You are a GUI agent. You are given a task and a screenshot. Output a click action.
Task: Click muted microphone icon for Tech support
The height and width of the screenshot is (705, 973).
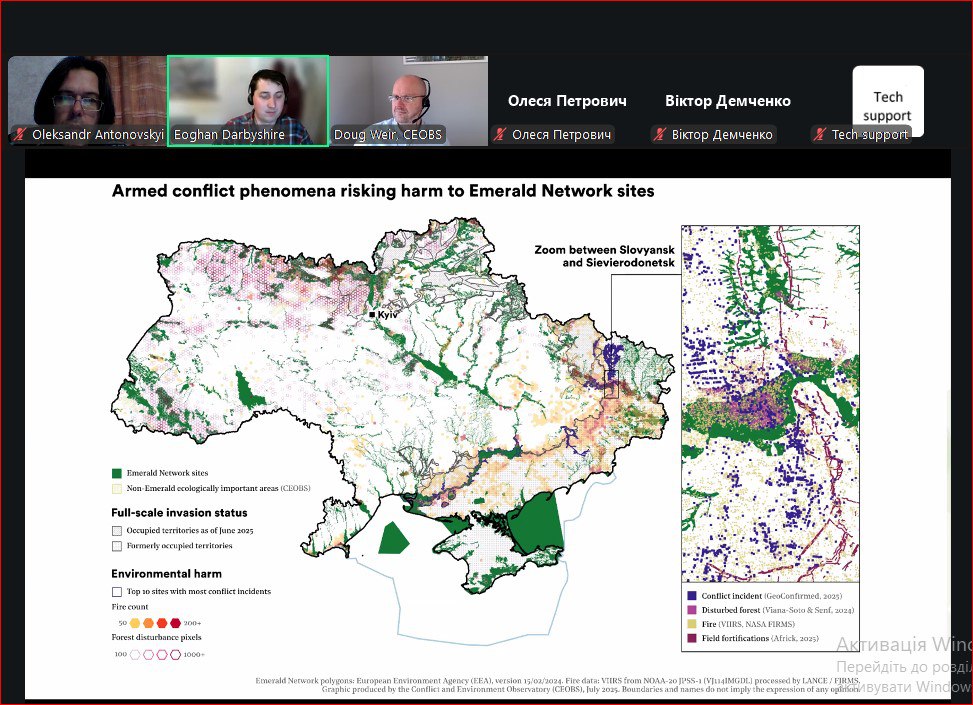820,134
